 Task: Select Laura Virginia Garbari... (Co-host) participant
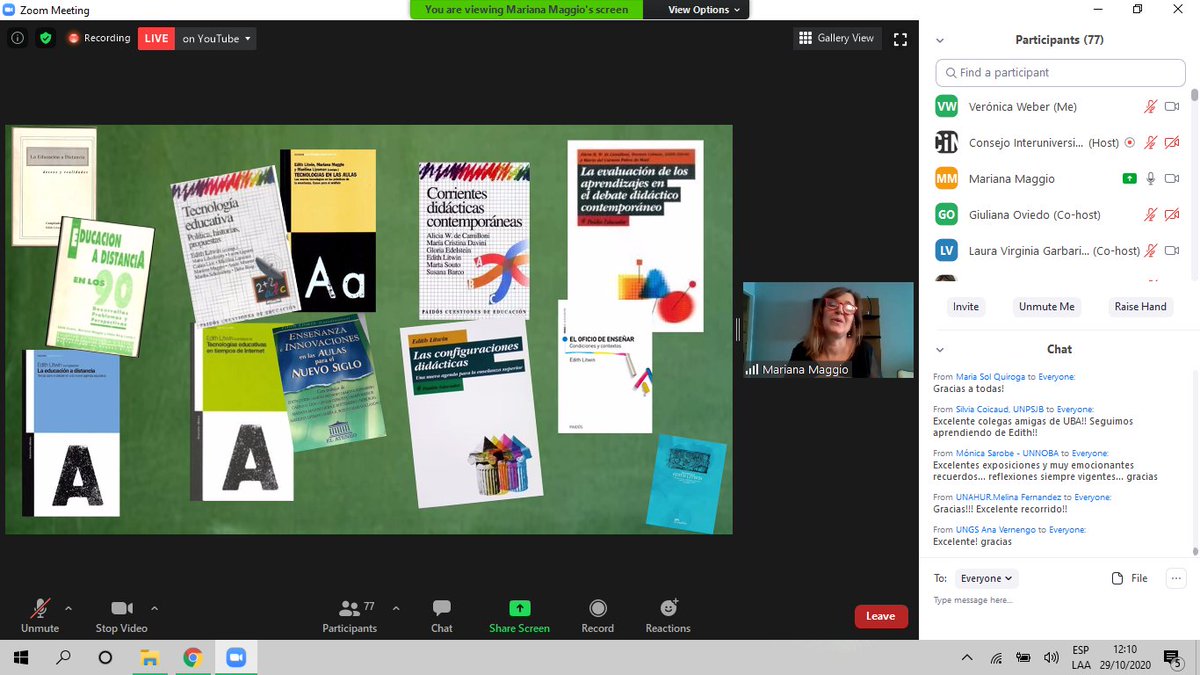tap(1060, 251)
